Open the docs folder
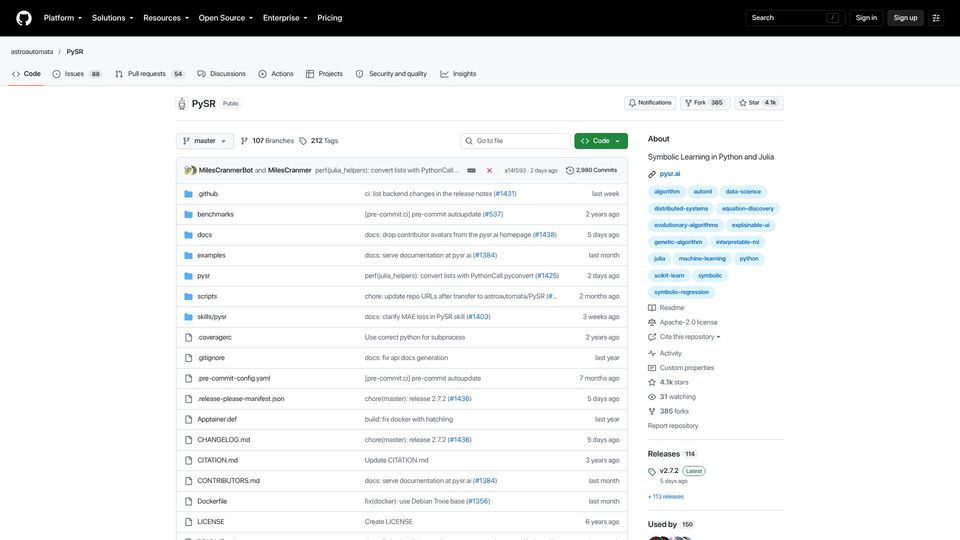The image size is (960, 540). (204, 234)
